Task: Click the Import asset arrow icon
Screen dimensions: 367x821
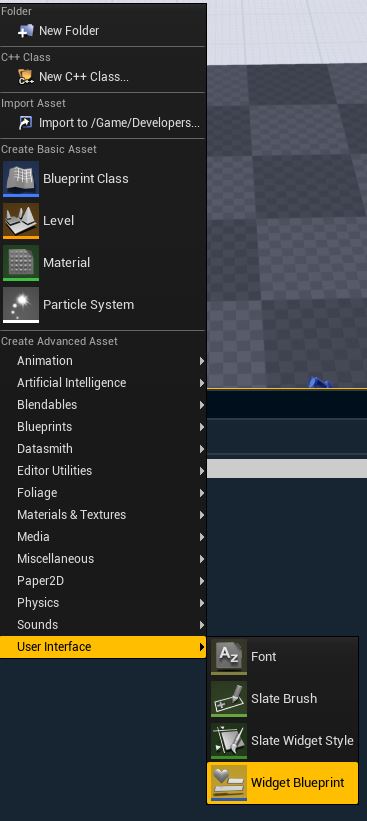Action: 25,123
